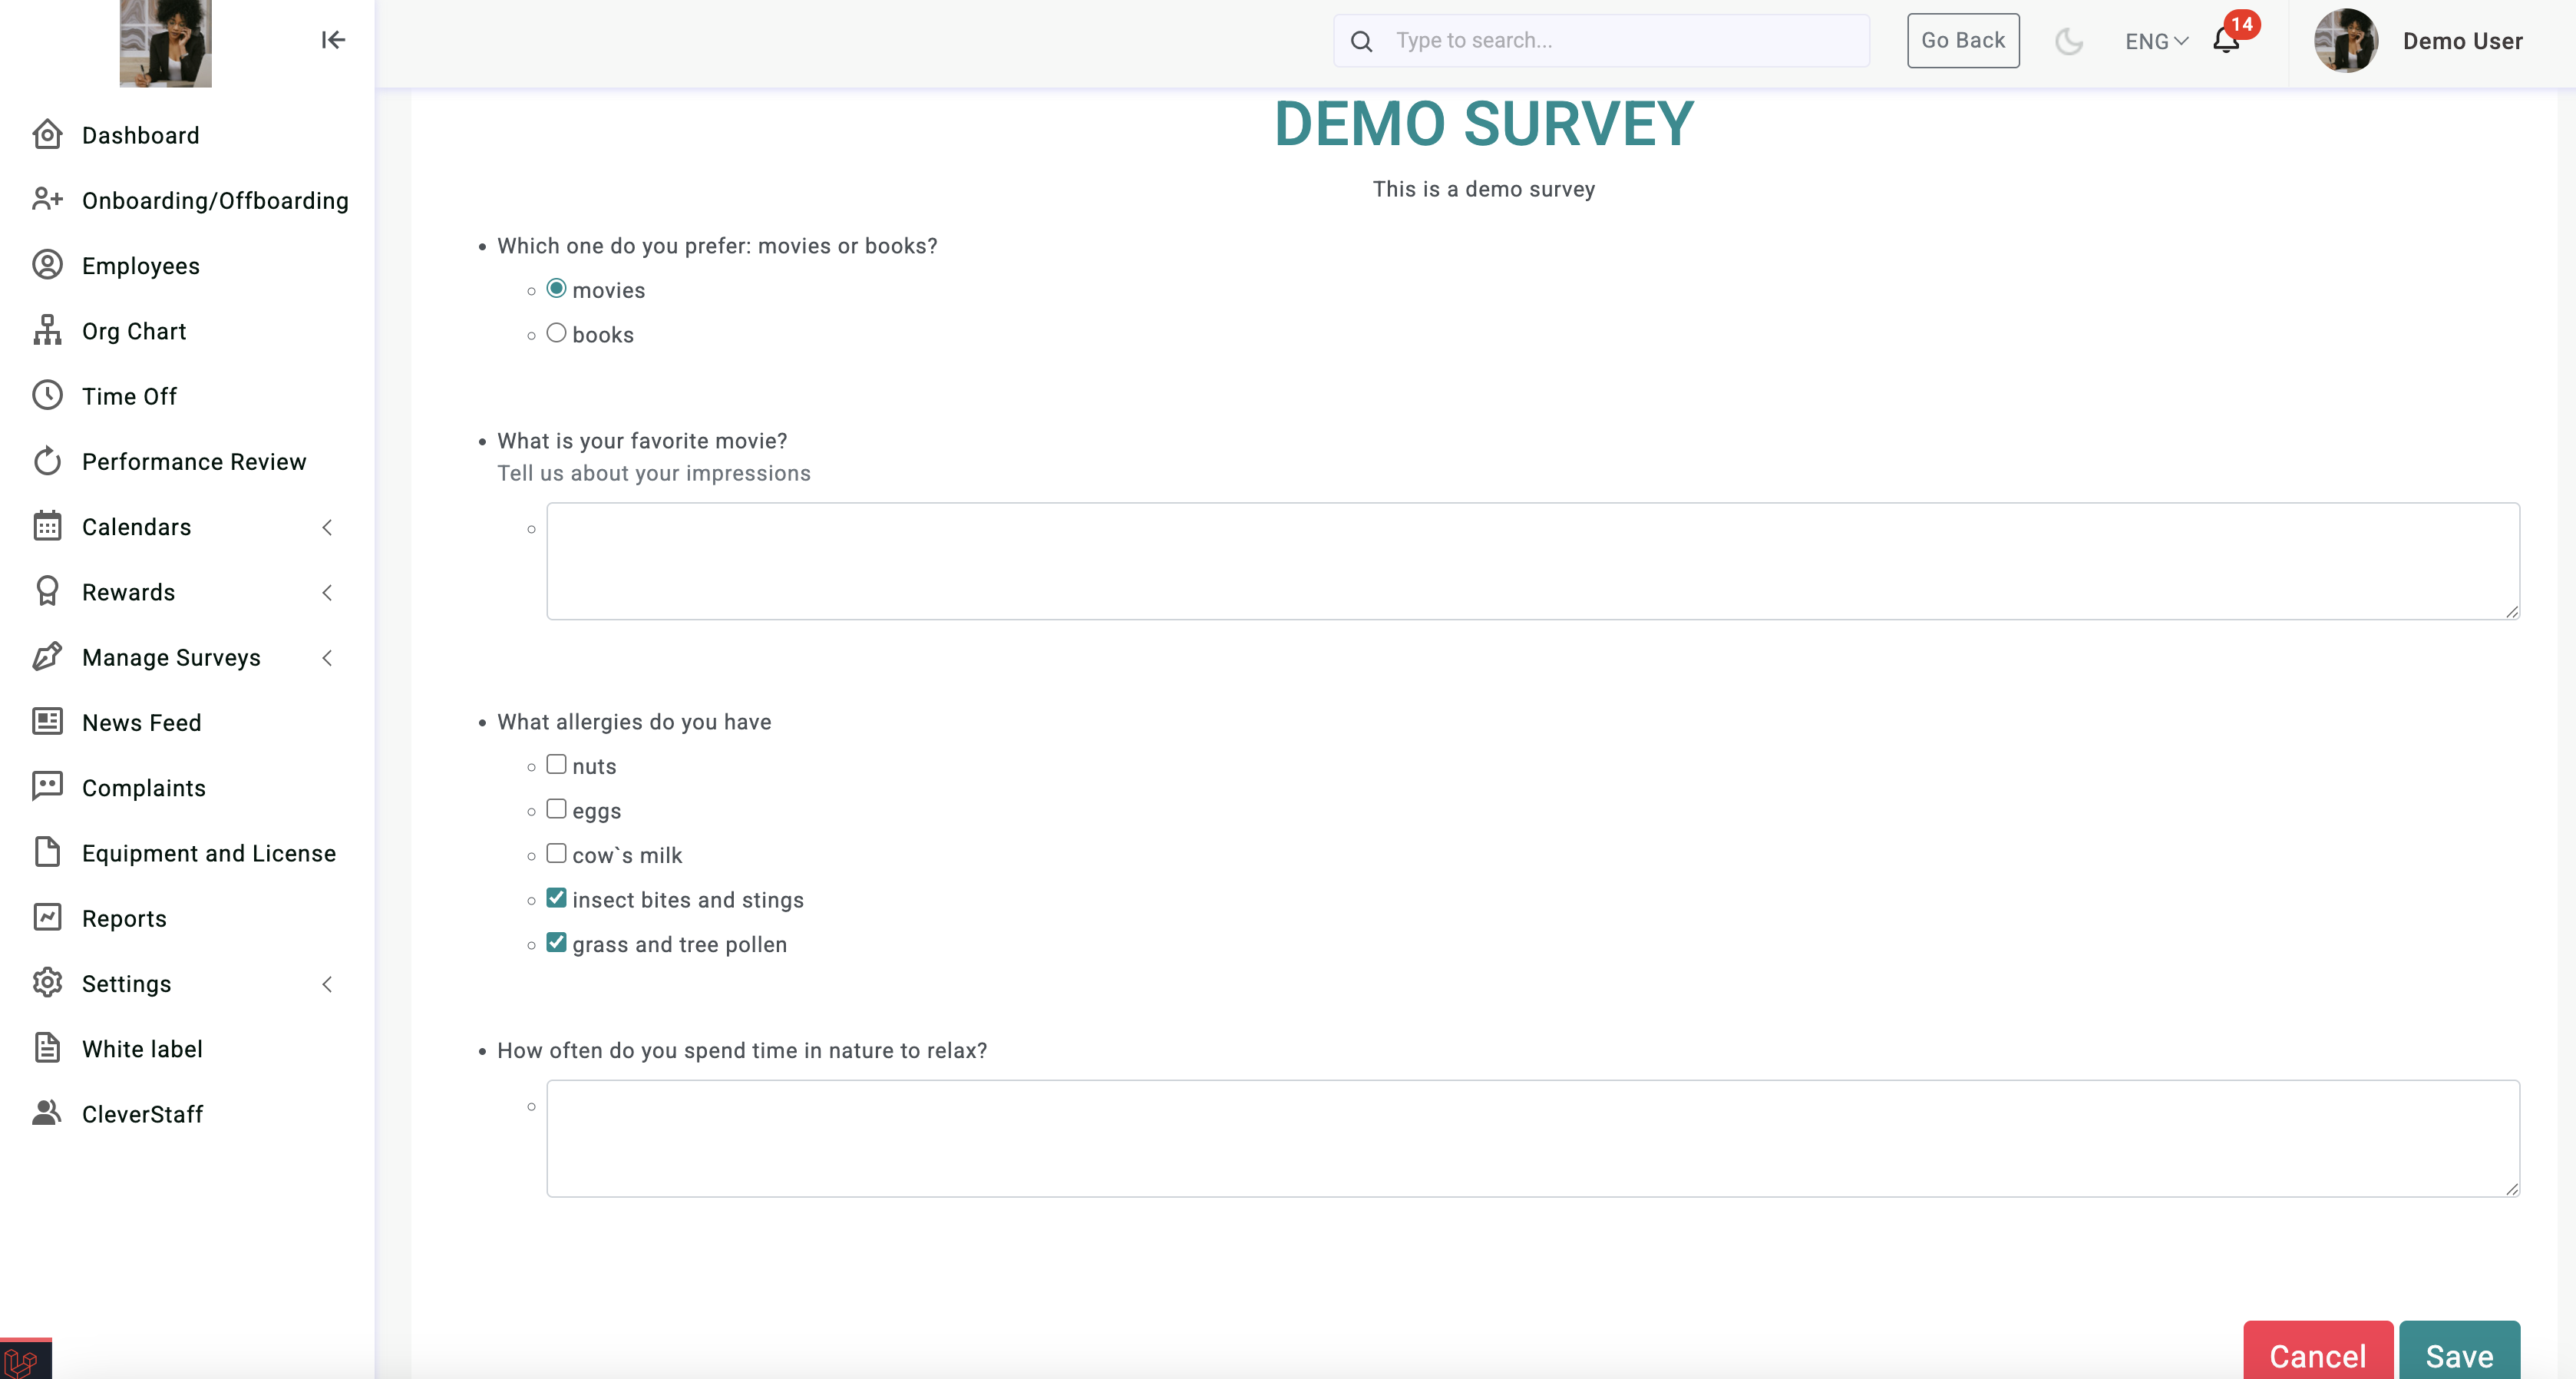
Task: Select the books radio option
Action: point(556,333)
